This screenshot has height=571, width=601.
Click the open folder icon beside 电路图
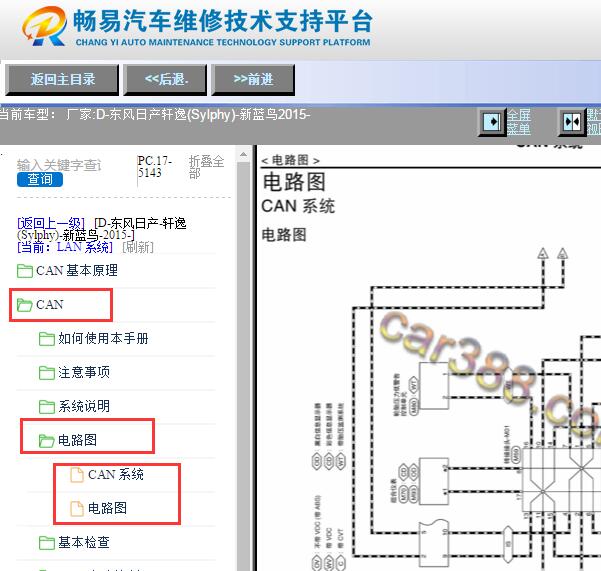[x=47, y=441]
